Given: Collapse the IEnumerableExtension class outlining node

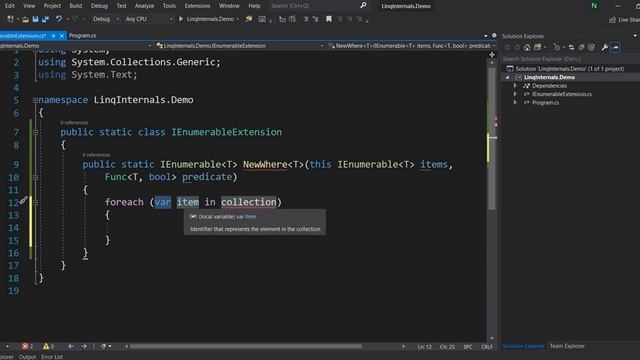Looking at the screenshot, I should tap(36, 132).
